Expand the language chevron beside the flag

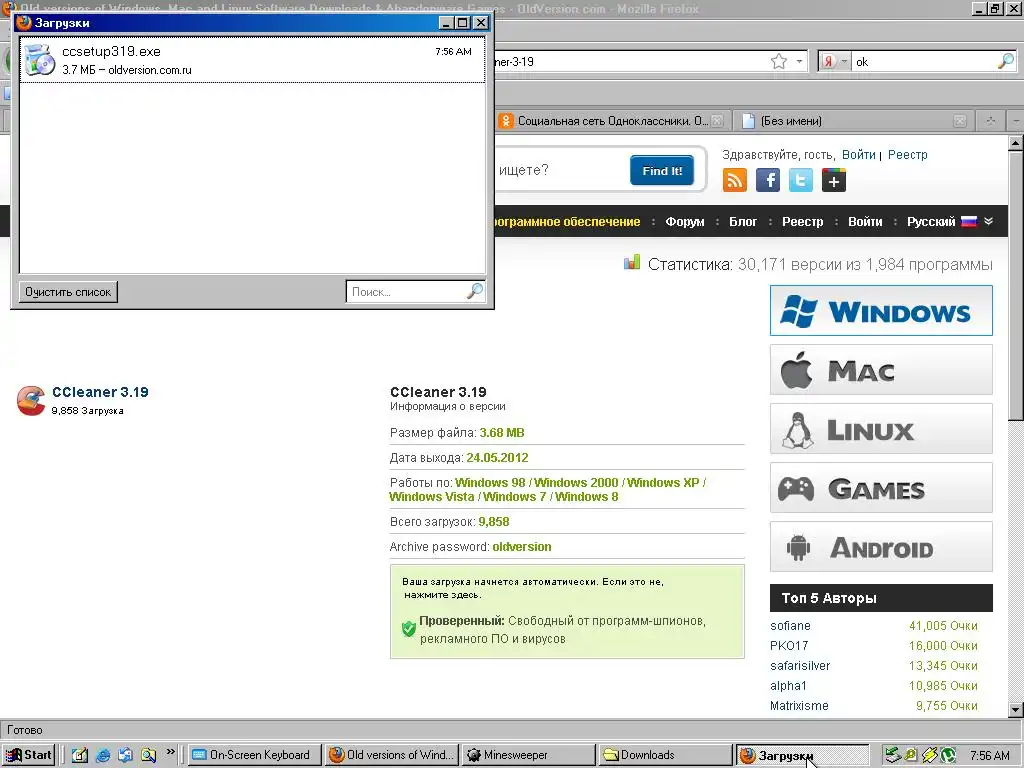tap(989, 221)
